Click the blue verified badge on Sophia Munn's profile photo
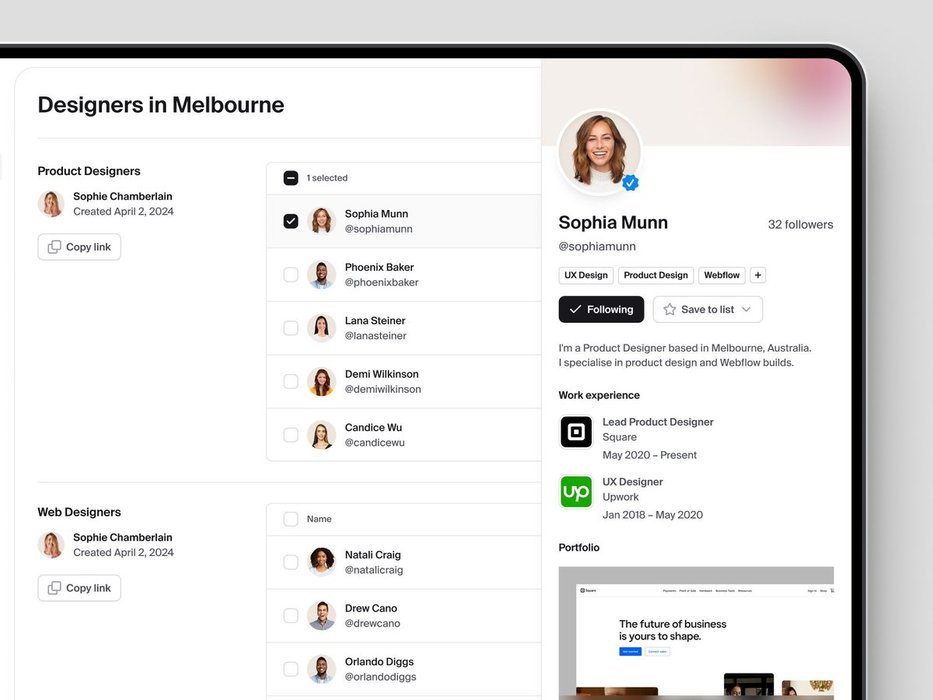This screenshot has height=700, width=933. pos(630,183)
